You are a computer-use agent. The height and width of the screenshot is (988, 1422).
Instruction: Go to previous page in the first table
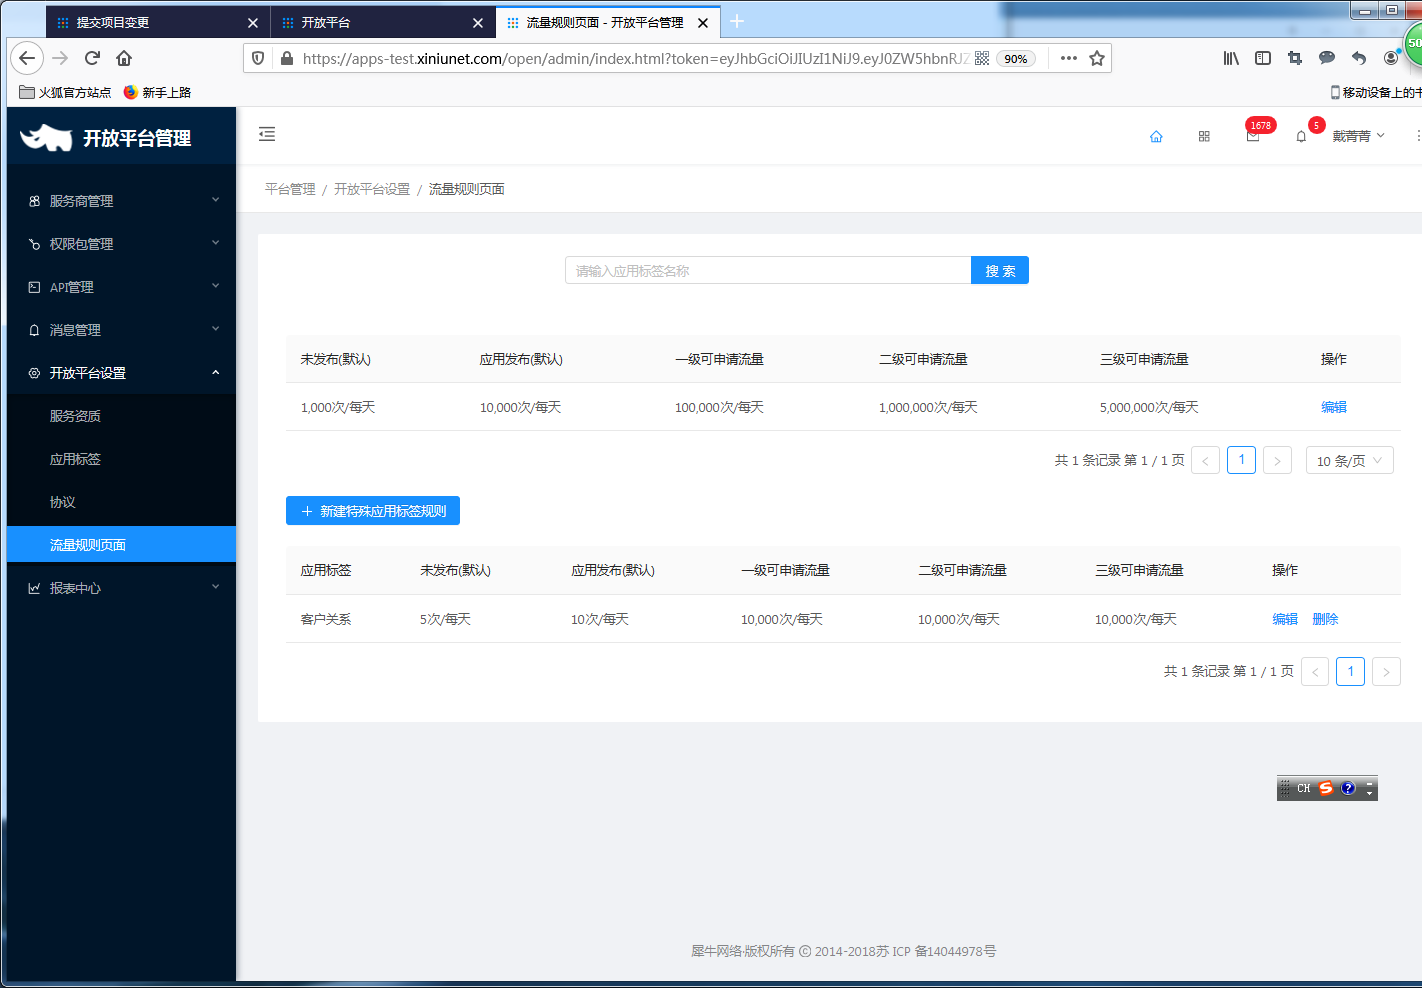click(1205, 460)
